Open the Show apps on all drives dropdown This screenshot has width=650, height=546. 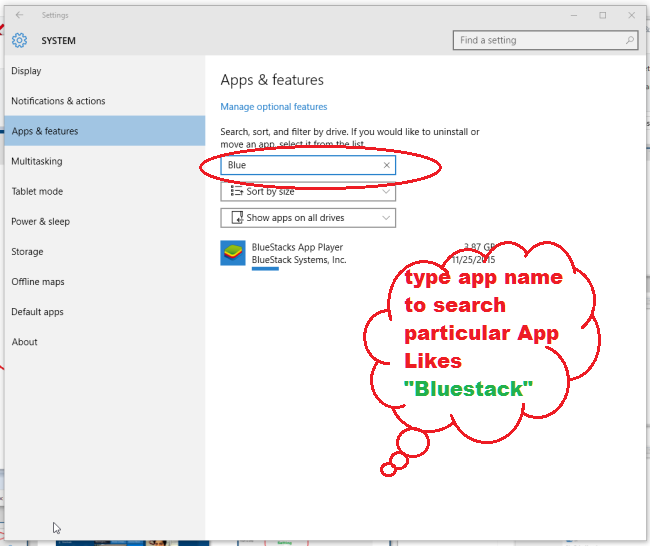click(x=308, y=218)
